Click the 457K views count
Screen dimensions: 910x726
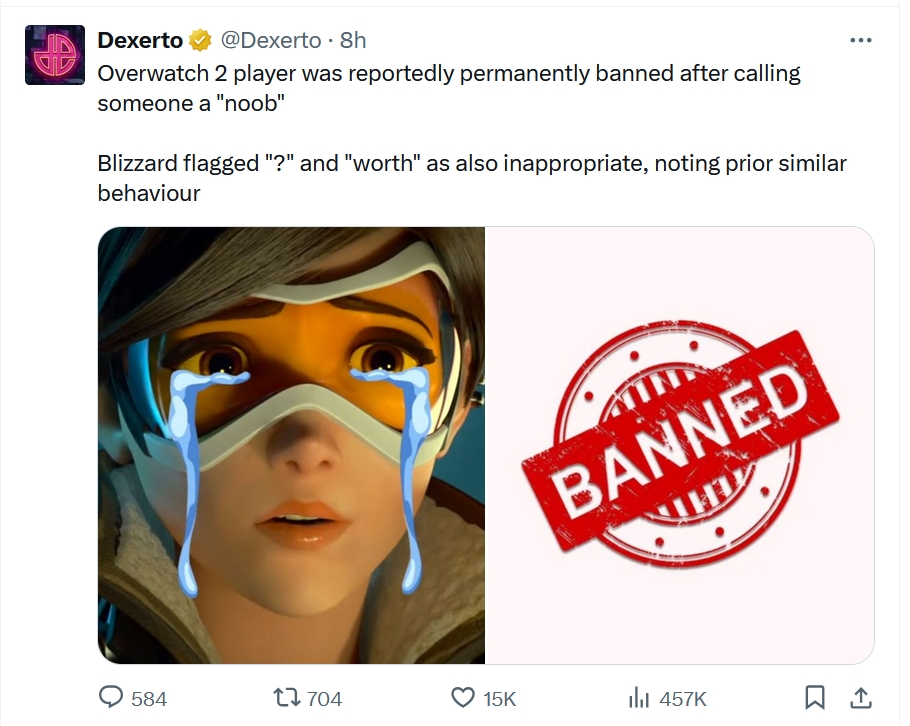click(x=682, y=699)
